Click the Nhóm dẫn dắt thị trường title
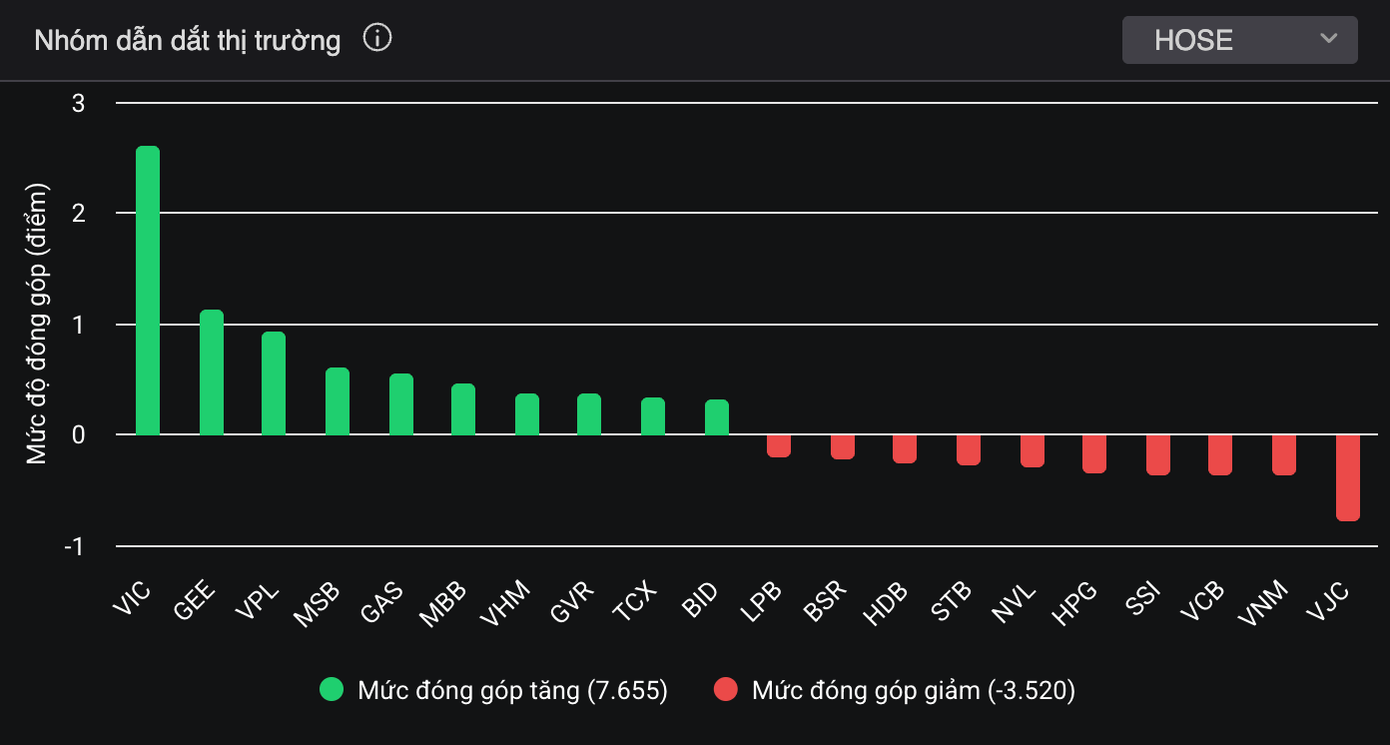Viewport: 1390px width, 745px height. (187, 41)
